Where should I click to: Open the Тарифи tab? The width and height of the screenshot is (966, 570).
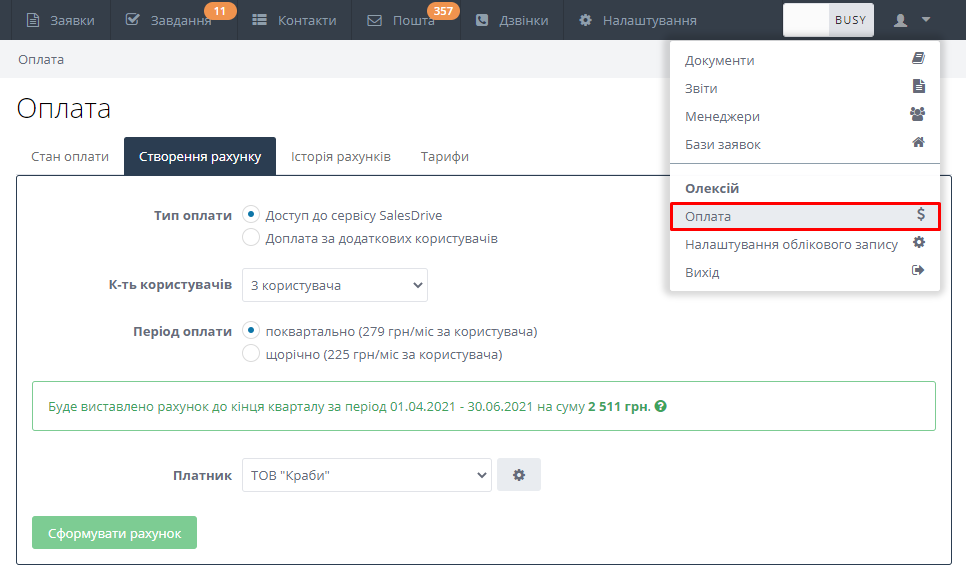[x=444, y=157]
